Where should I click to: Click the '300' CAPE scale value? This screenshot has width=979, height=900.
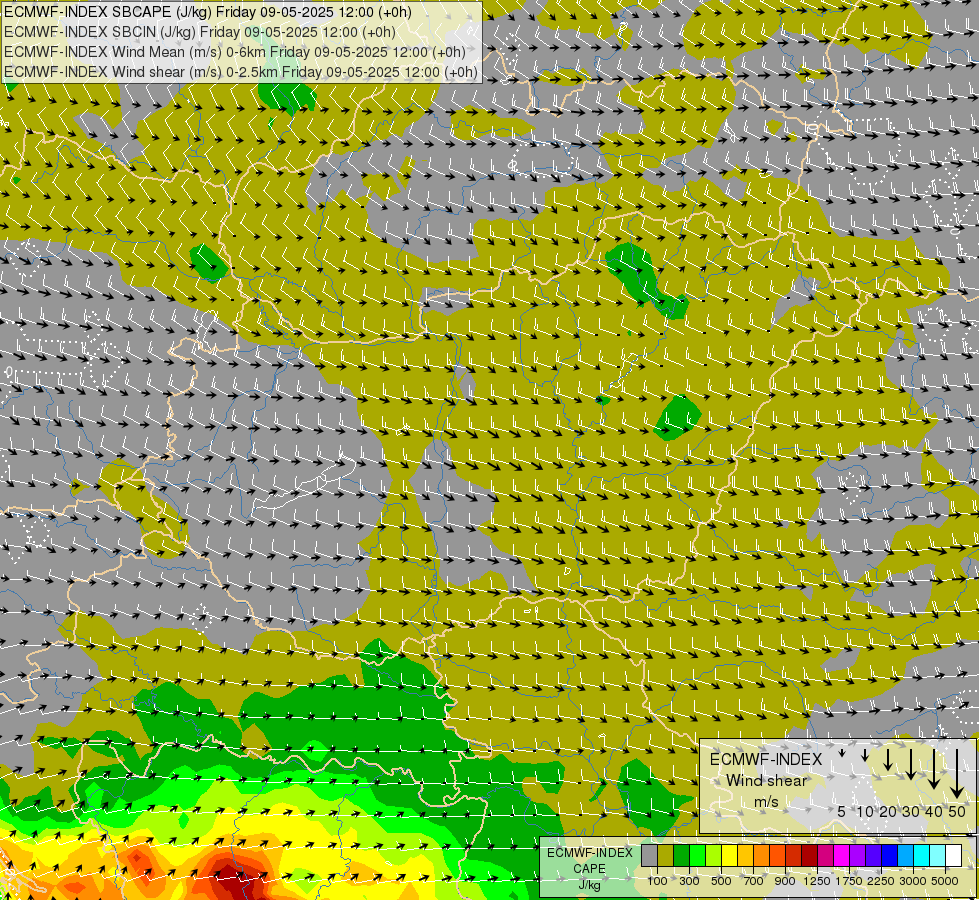click(x=689, y=881)
